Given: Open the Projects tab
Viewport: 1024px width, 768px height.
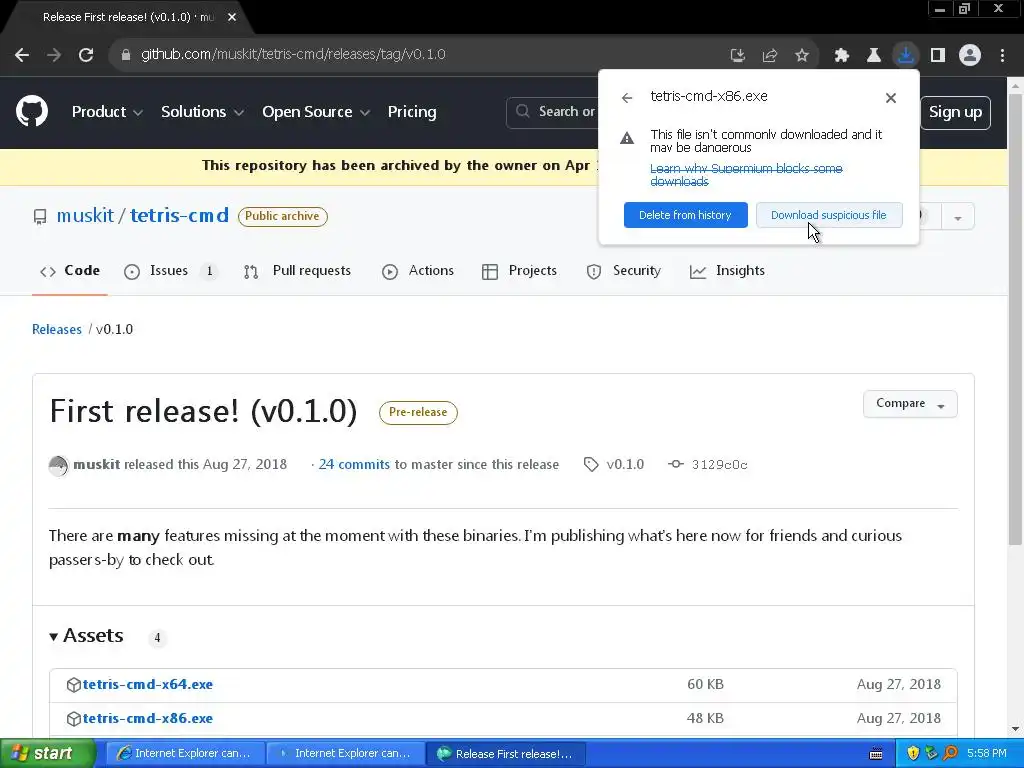Looking at the screenshot, I should tap(519, 271).
